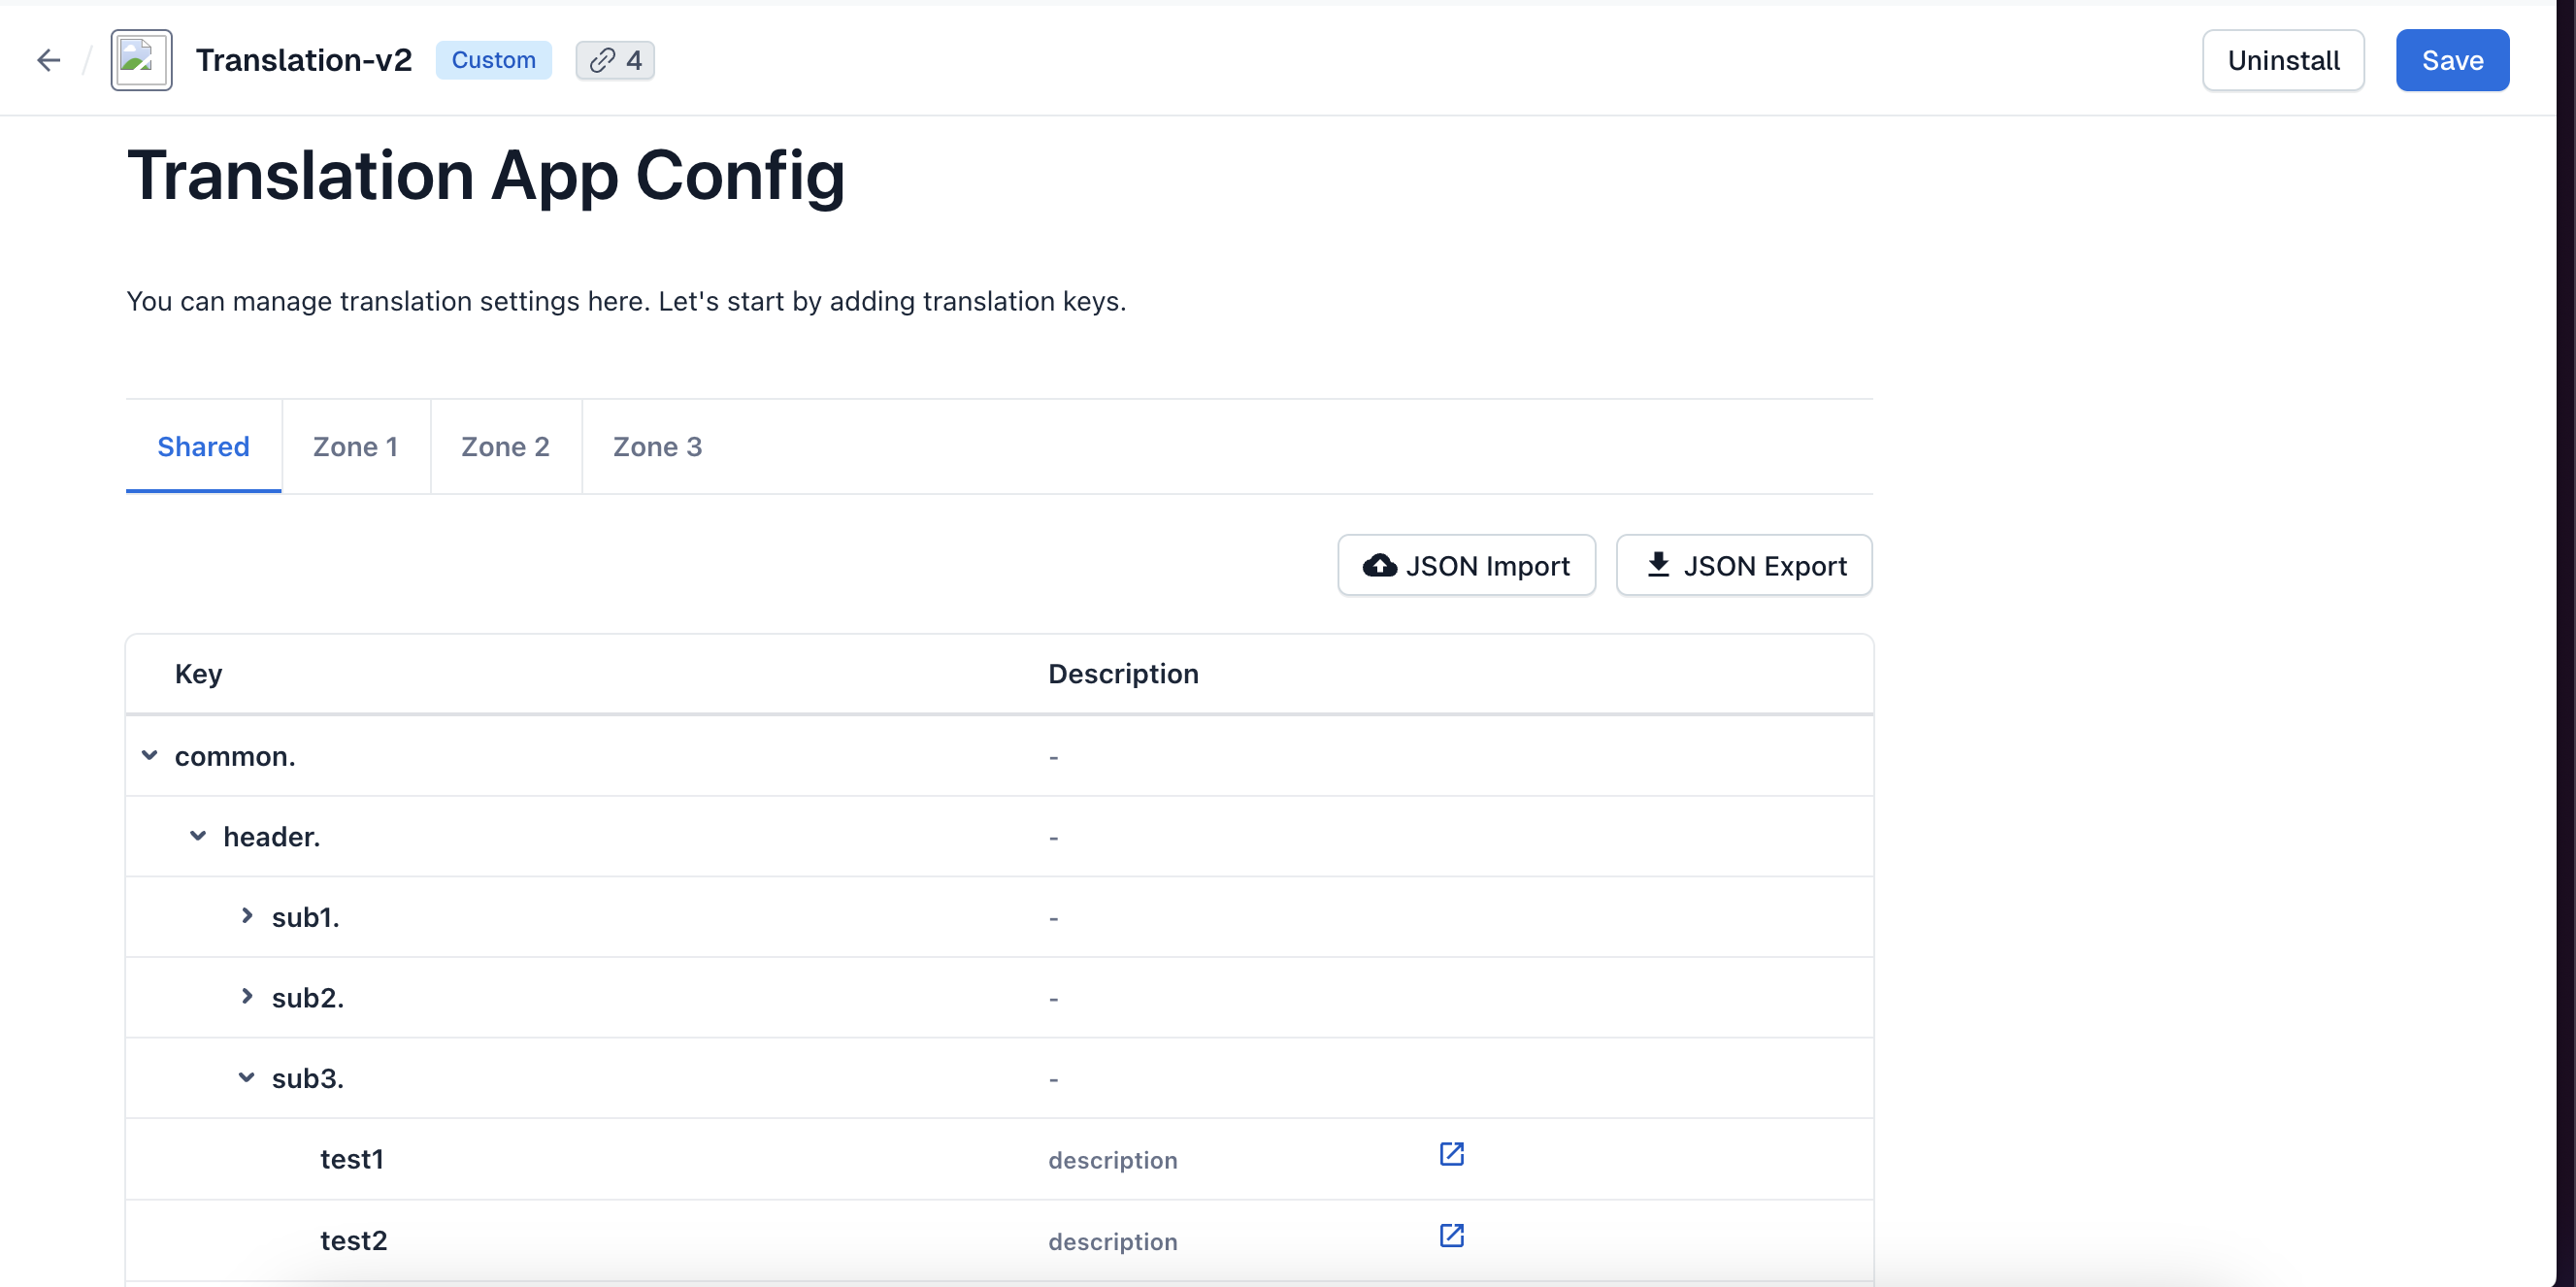
Task: Click the Custom badge label
Action: click(493, 61)
